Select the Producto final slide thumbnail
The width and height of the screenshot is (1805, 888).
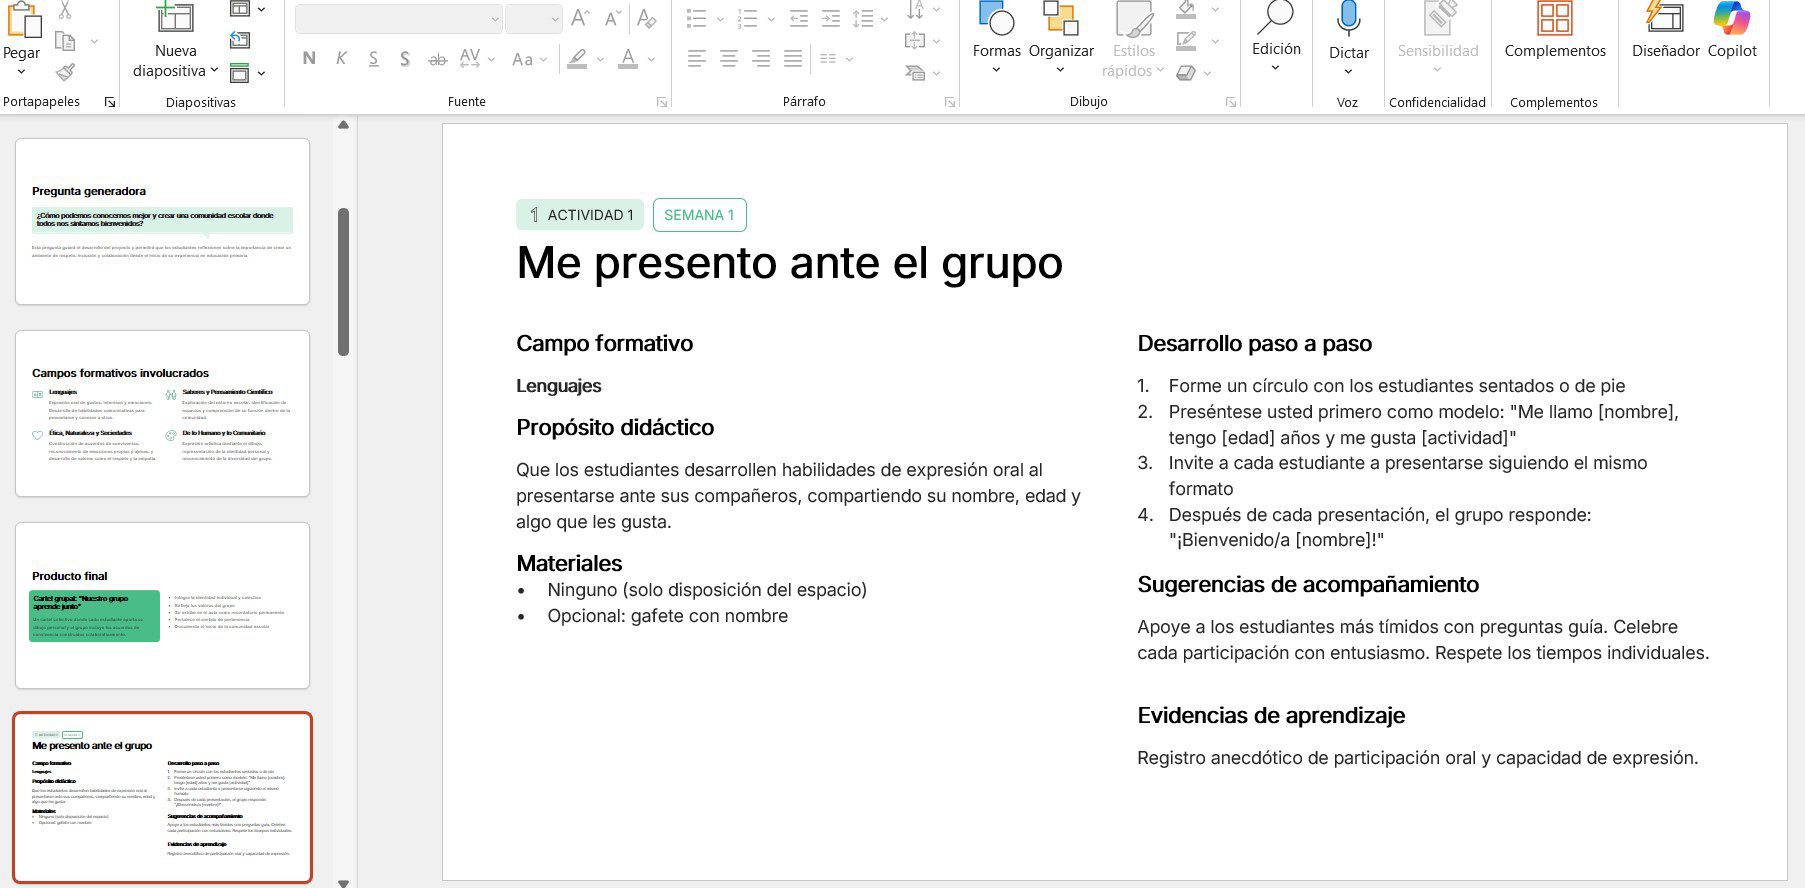pyautogui.click(x=162, y=605)
